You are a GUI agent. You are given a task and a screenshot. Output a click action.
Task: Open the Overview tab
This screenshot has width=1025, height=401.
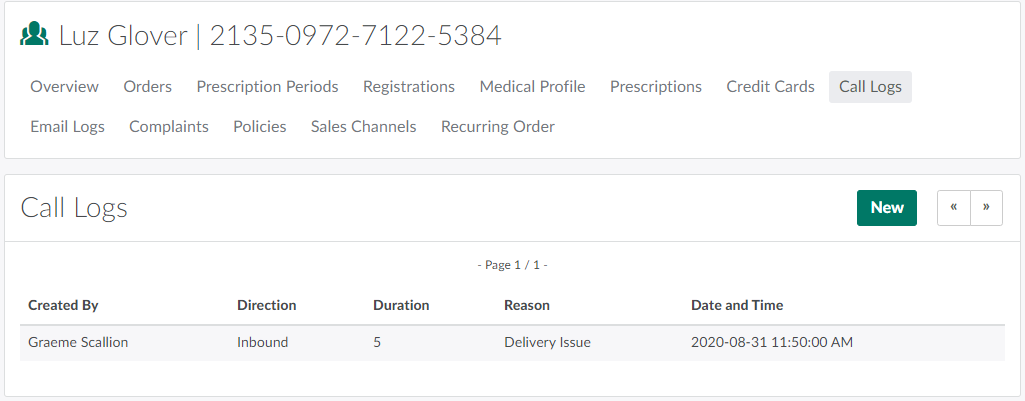tap(64, 87)
